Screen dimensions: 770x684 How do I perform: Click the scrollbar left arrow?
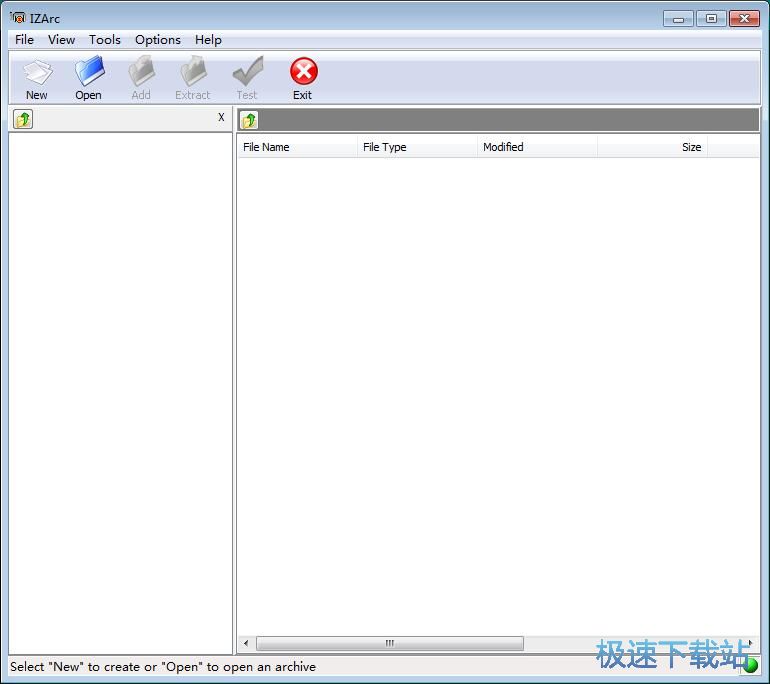(246, 643)
